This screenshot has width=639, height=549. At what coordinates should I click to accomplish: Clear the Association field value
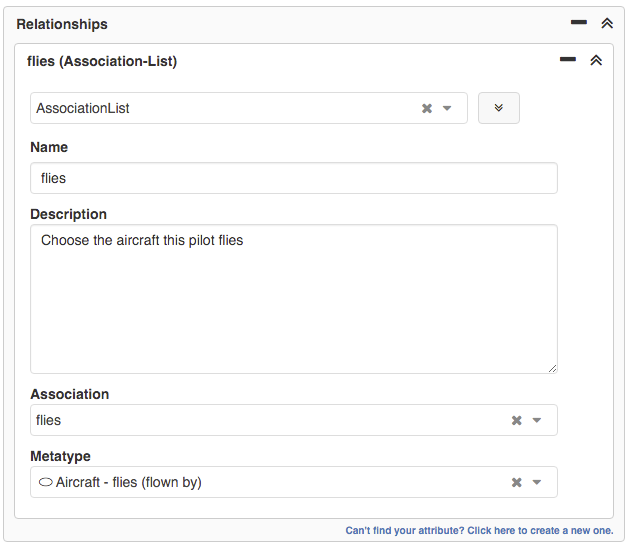[517, 420]
